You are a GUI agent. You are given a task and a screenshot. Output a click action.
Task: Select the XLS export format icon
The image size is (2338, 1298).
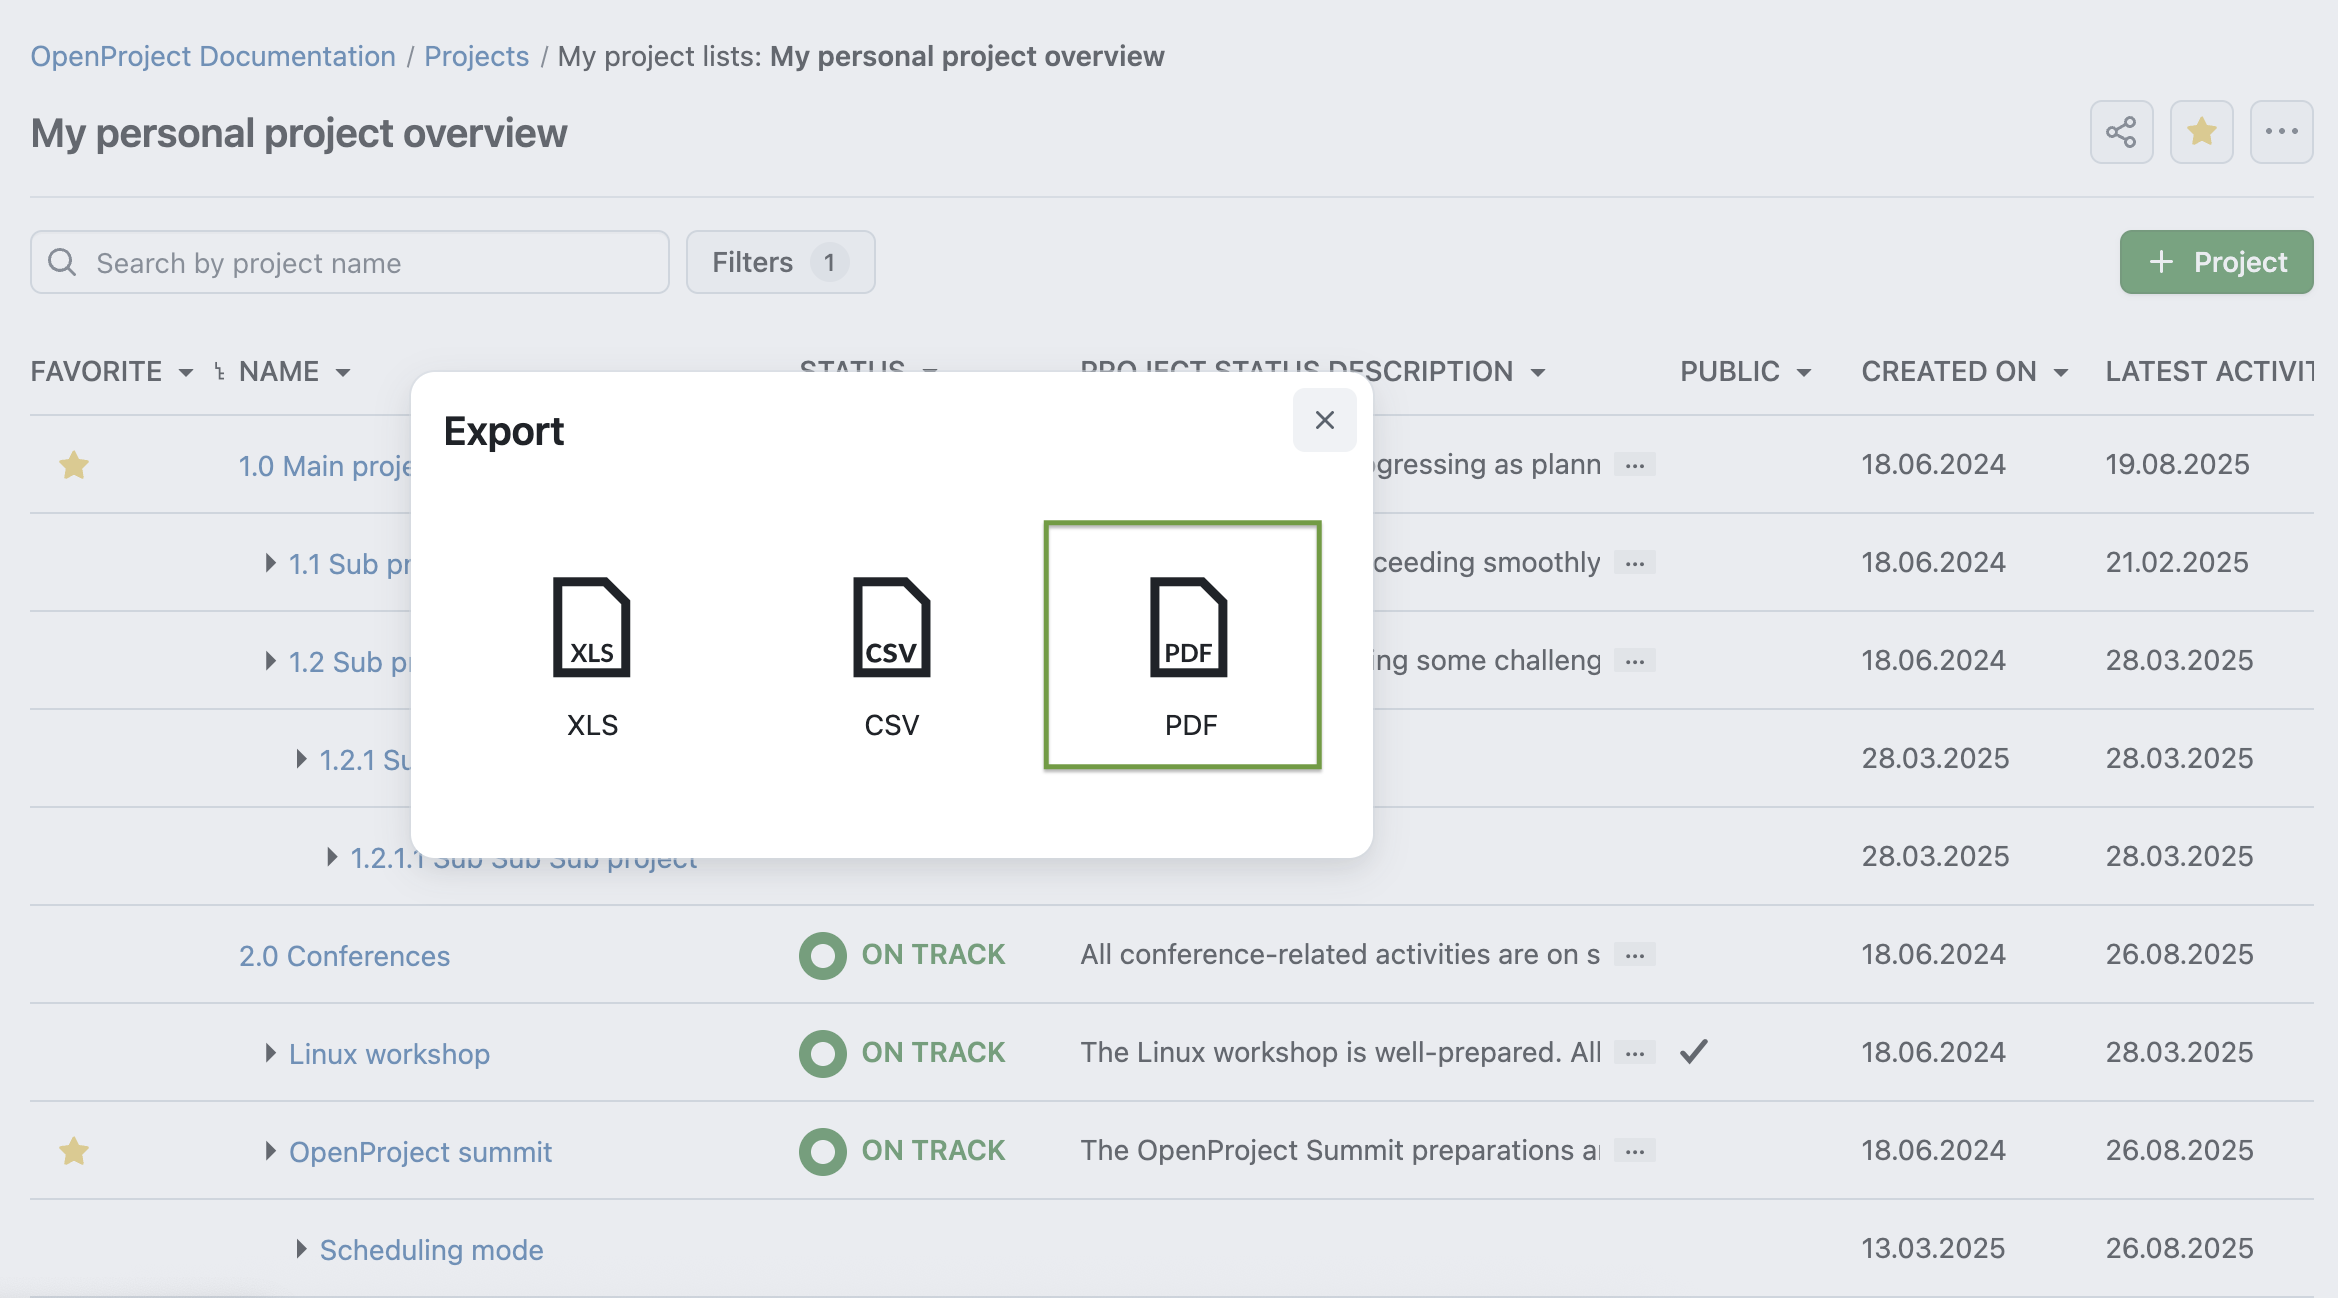592,627
